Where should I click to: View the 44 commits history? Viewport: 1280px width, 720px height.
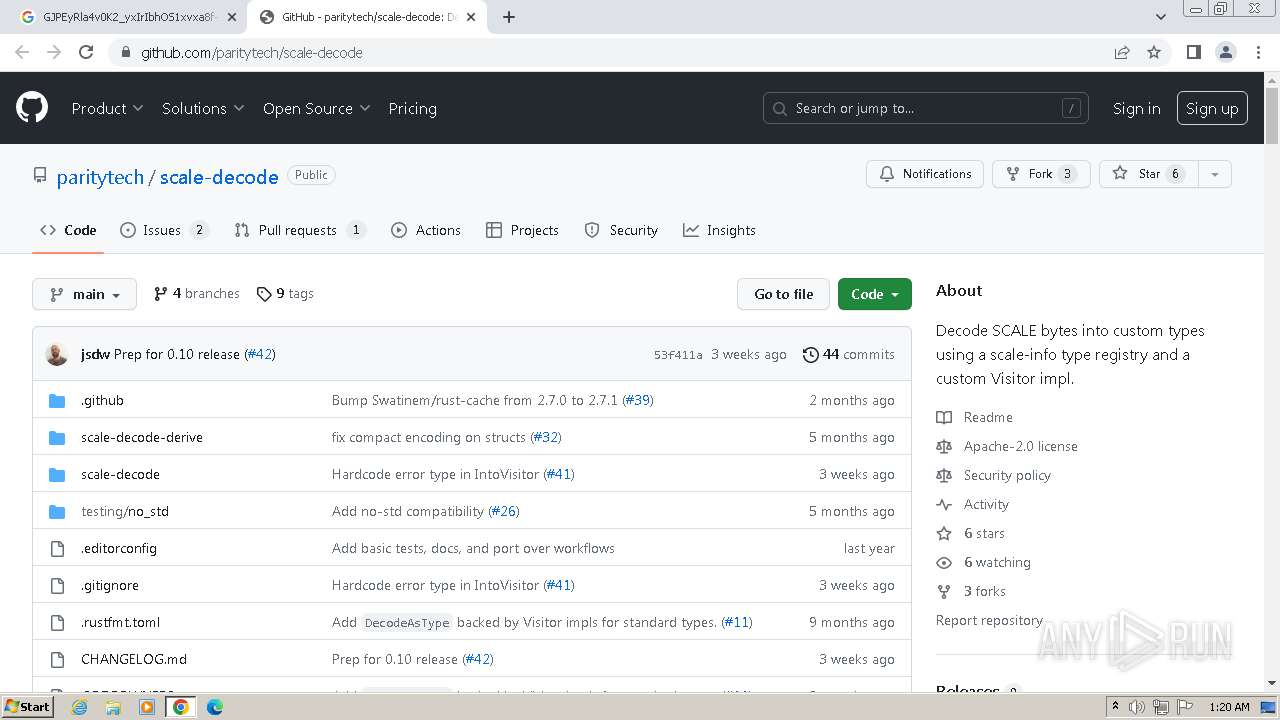[x=849, y=354]
